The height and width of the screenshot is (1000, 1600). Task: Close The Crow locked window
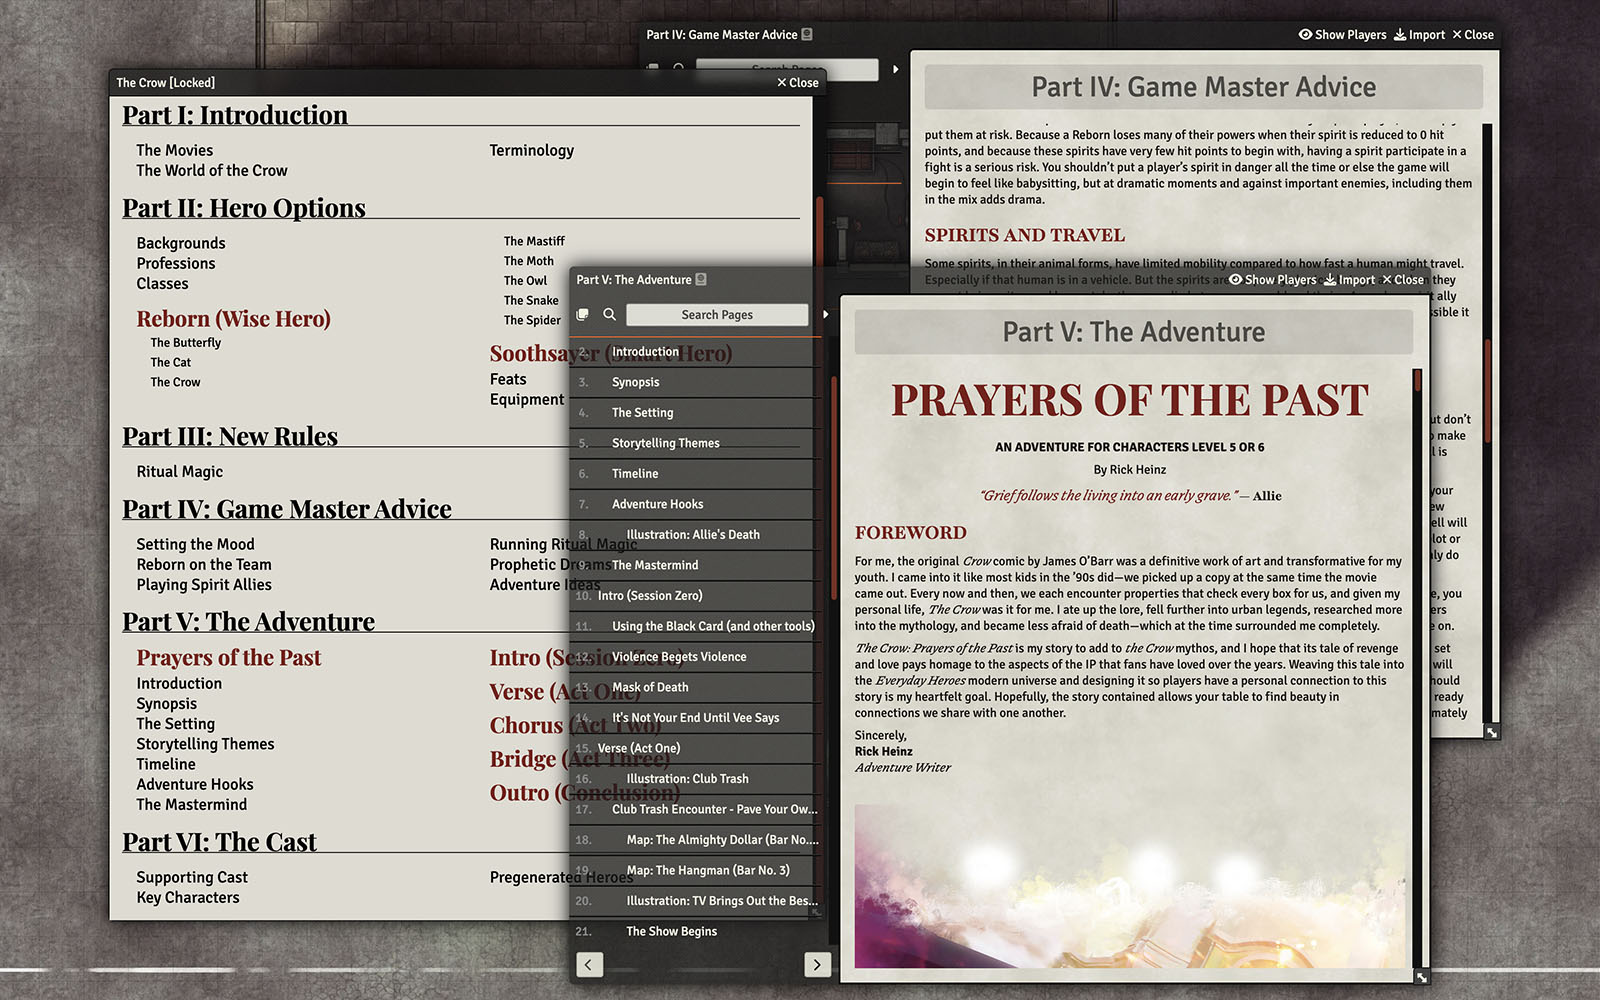(x=798, y=82)
